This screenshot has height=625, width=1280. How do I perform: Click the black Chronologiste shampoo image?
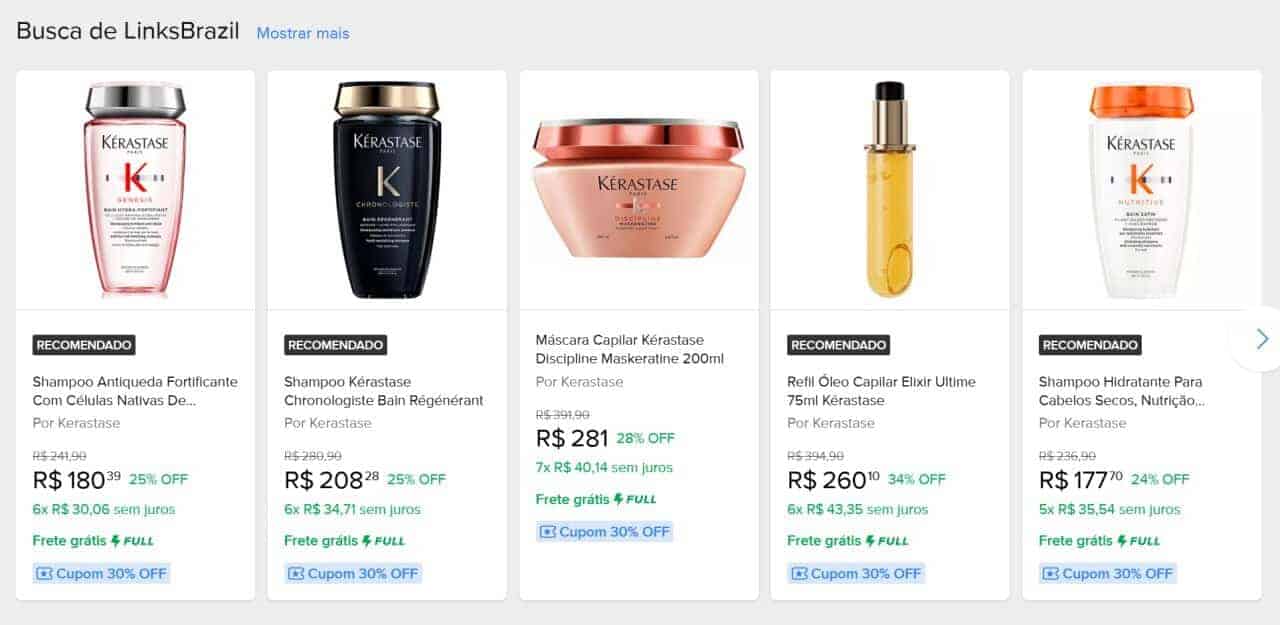[387, 190]
